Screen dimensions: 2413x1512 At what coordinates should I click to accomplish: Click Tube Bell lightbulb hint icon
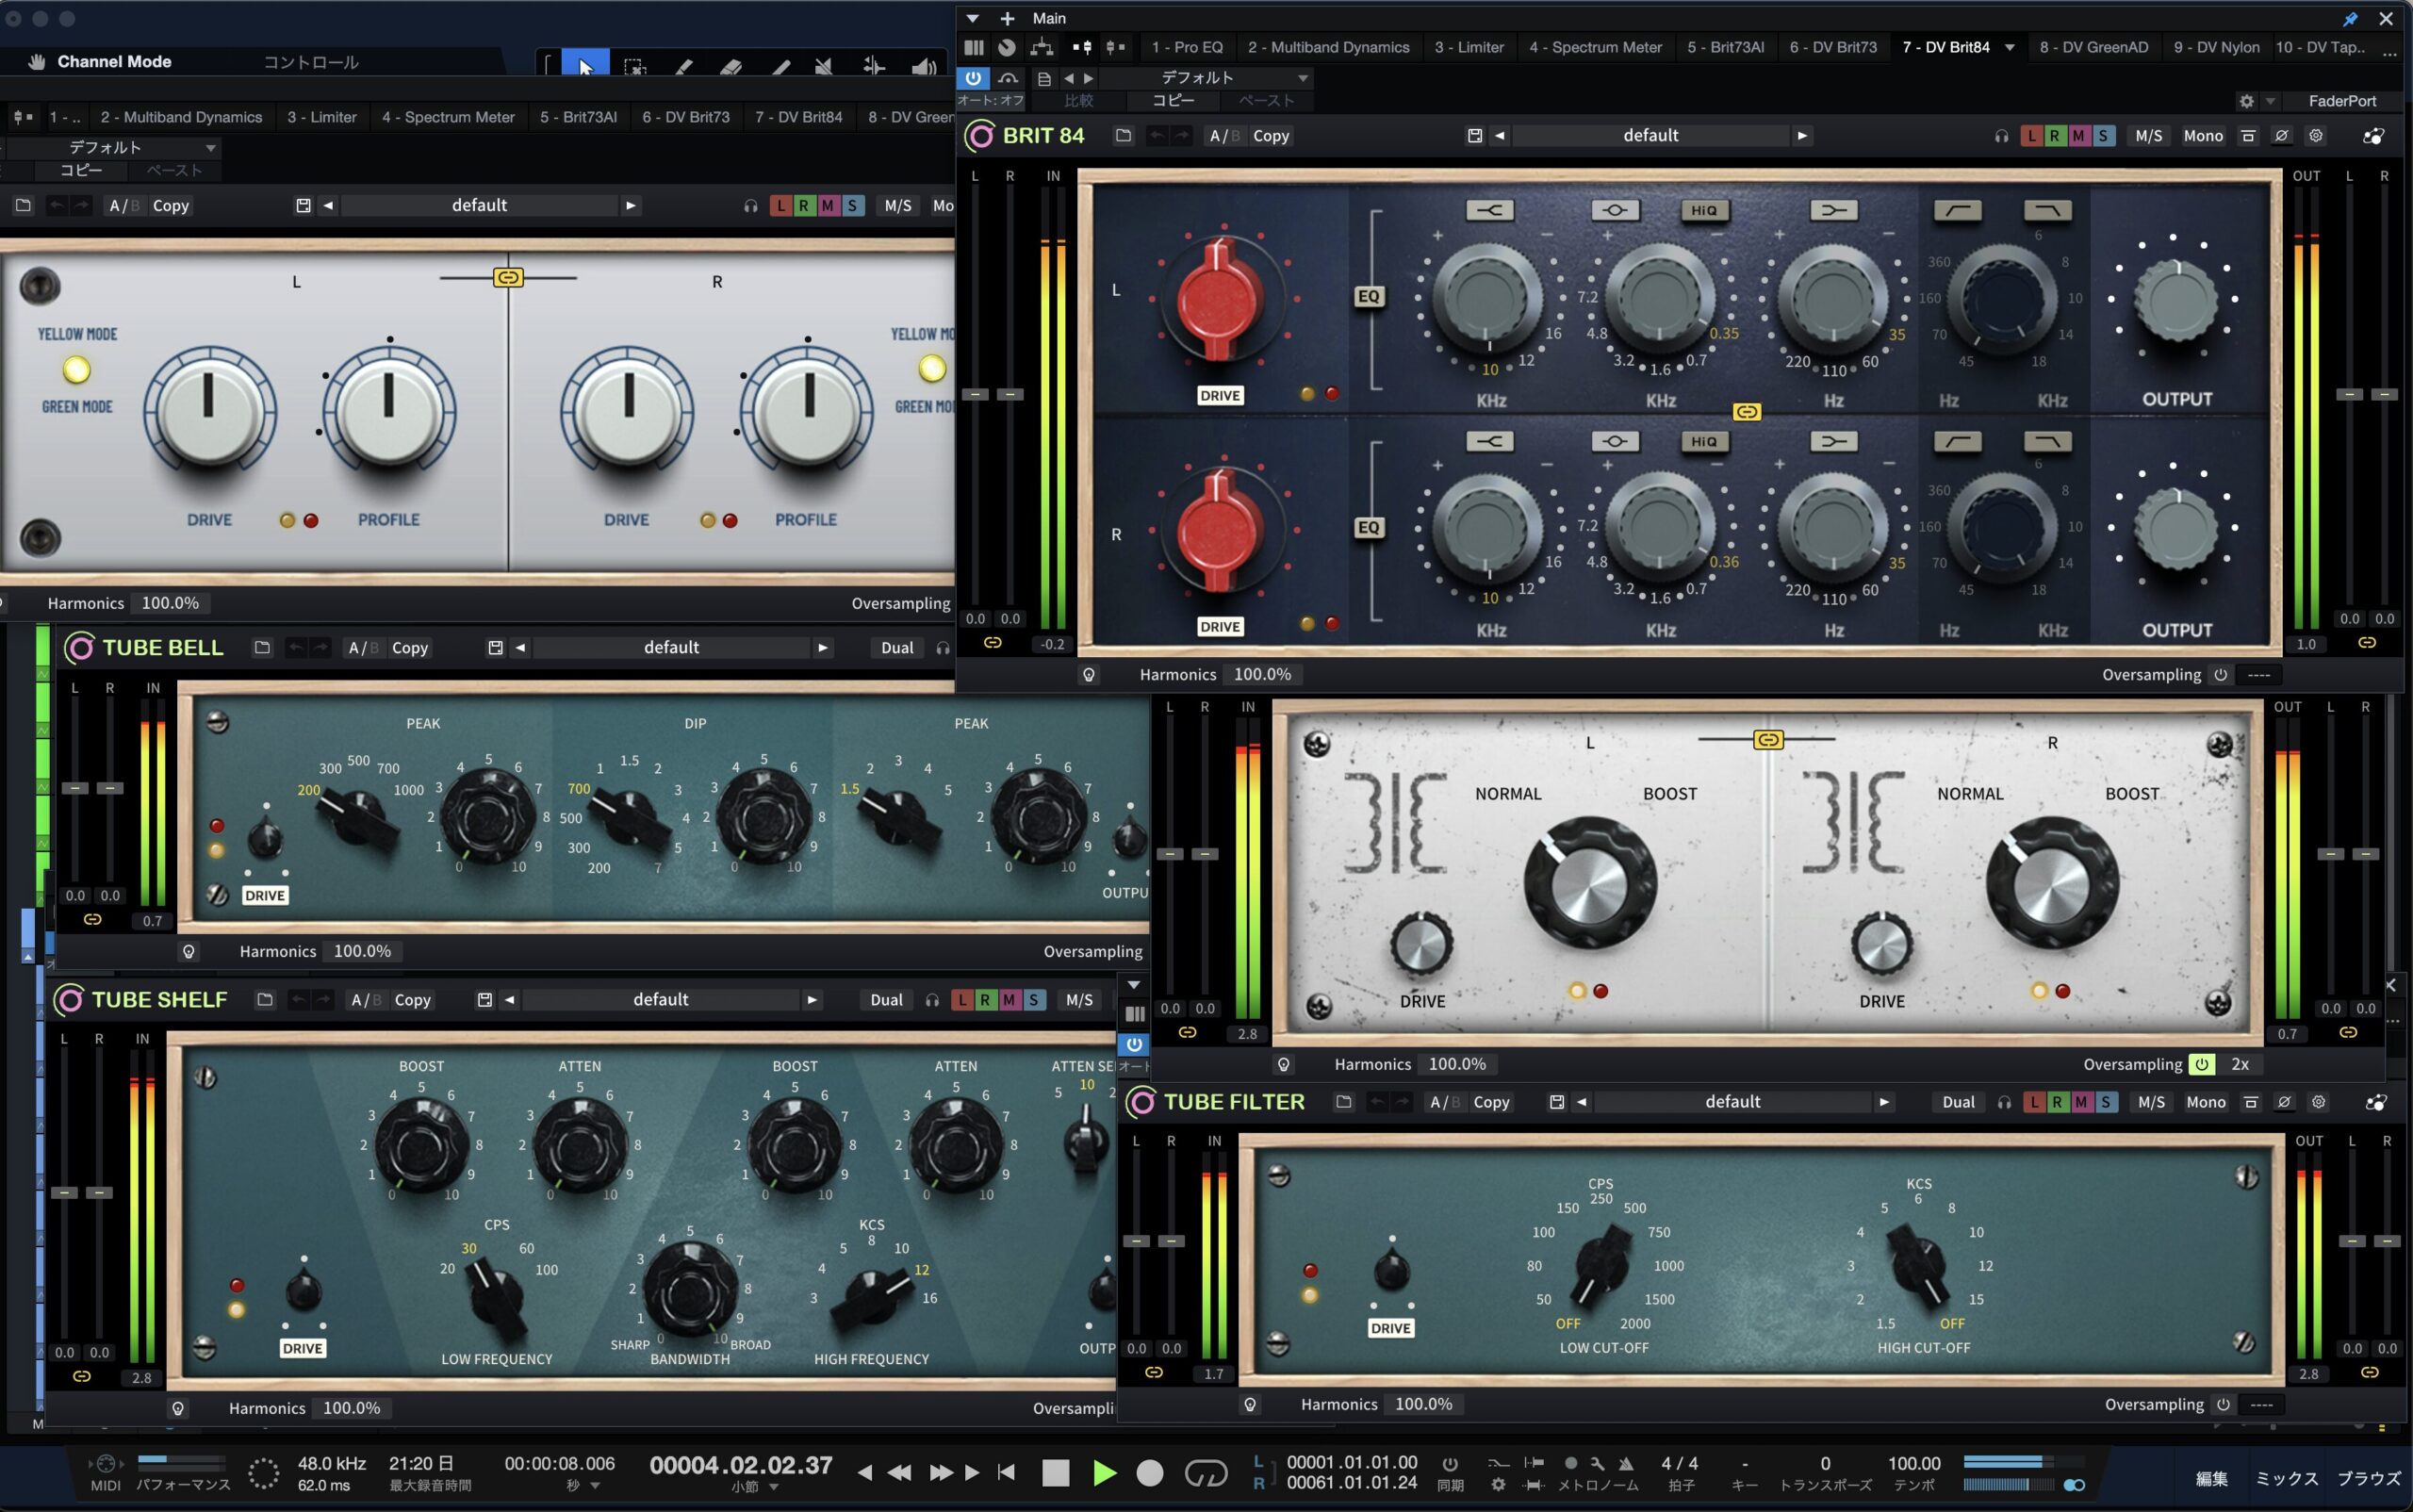click(189, 951)
